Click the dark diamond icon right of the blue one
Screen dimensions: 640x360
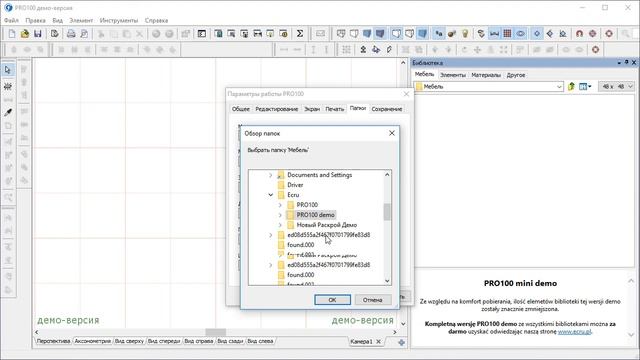[x=550, y=33]
